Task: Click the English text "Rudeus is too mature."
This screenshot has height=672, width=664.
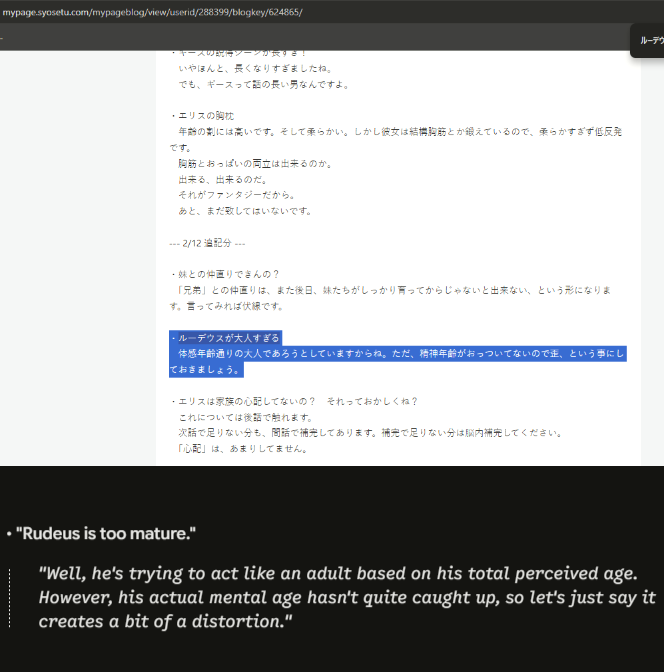Action: point(105,534)
